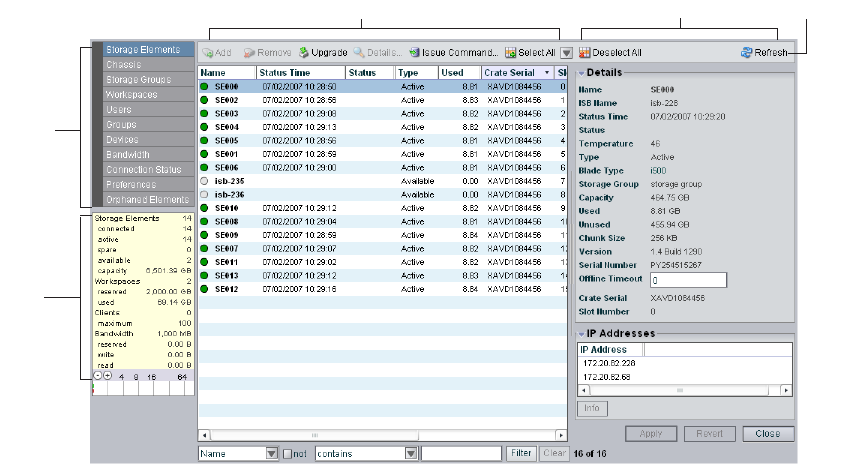Click the Issue Command toolbar icon

[414, 52]
